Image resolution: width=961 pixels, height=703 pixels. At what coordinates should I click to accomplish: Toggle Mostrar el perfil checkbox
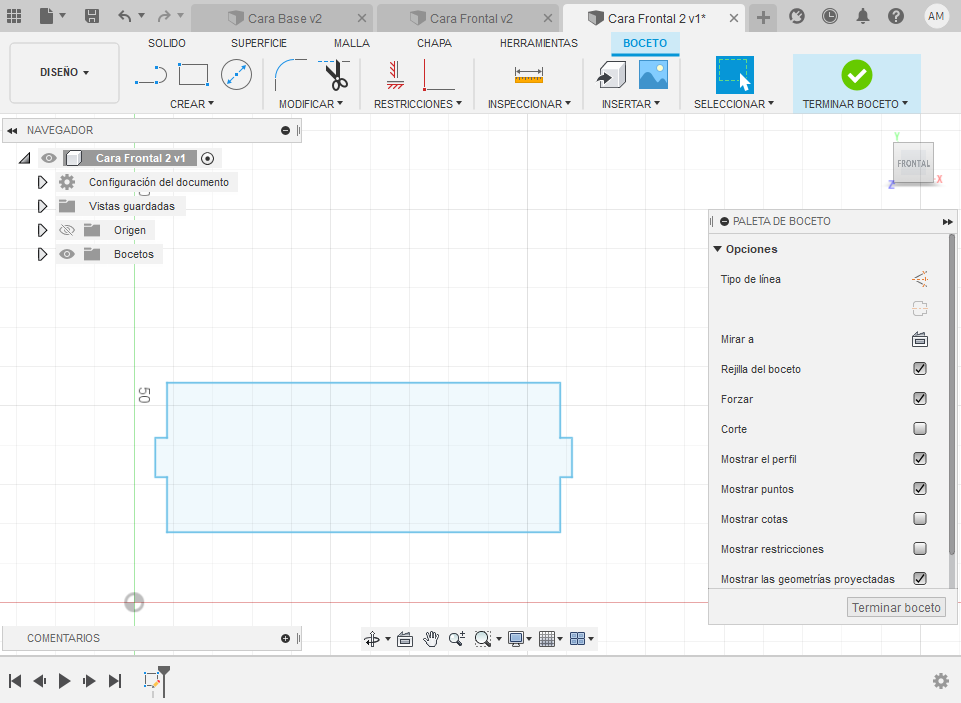point(920,458)
